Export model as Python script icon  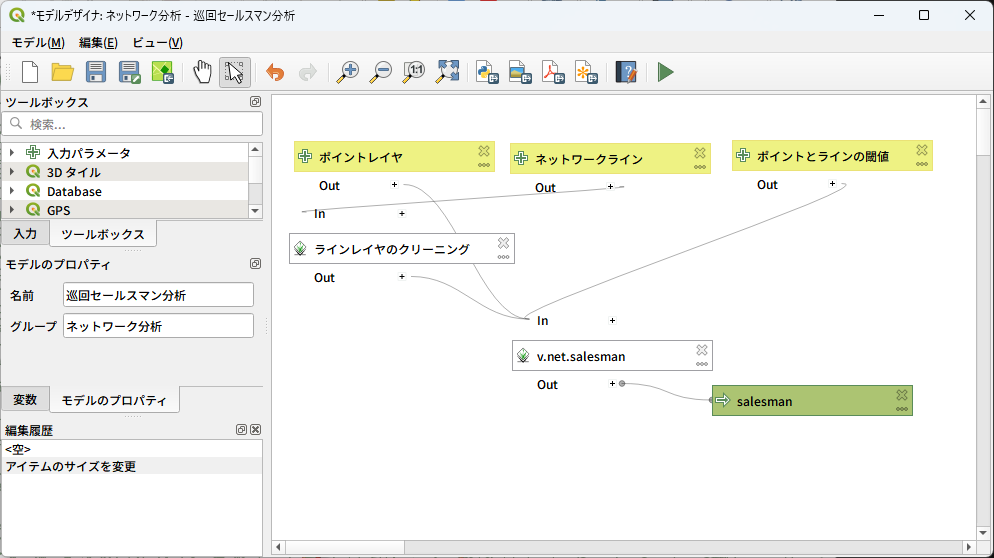(487, 72)
